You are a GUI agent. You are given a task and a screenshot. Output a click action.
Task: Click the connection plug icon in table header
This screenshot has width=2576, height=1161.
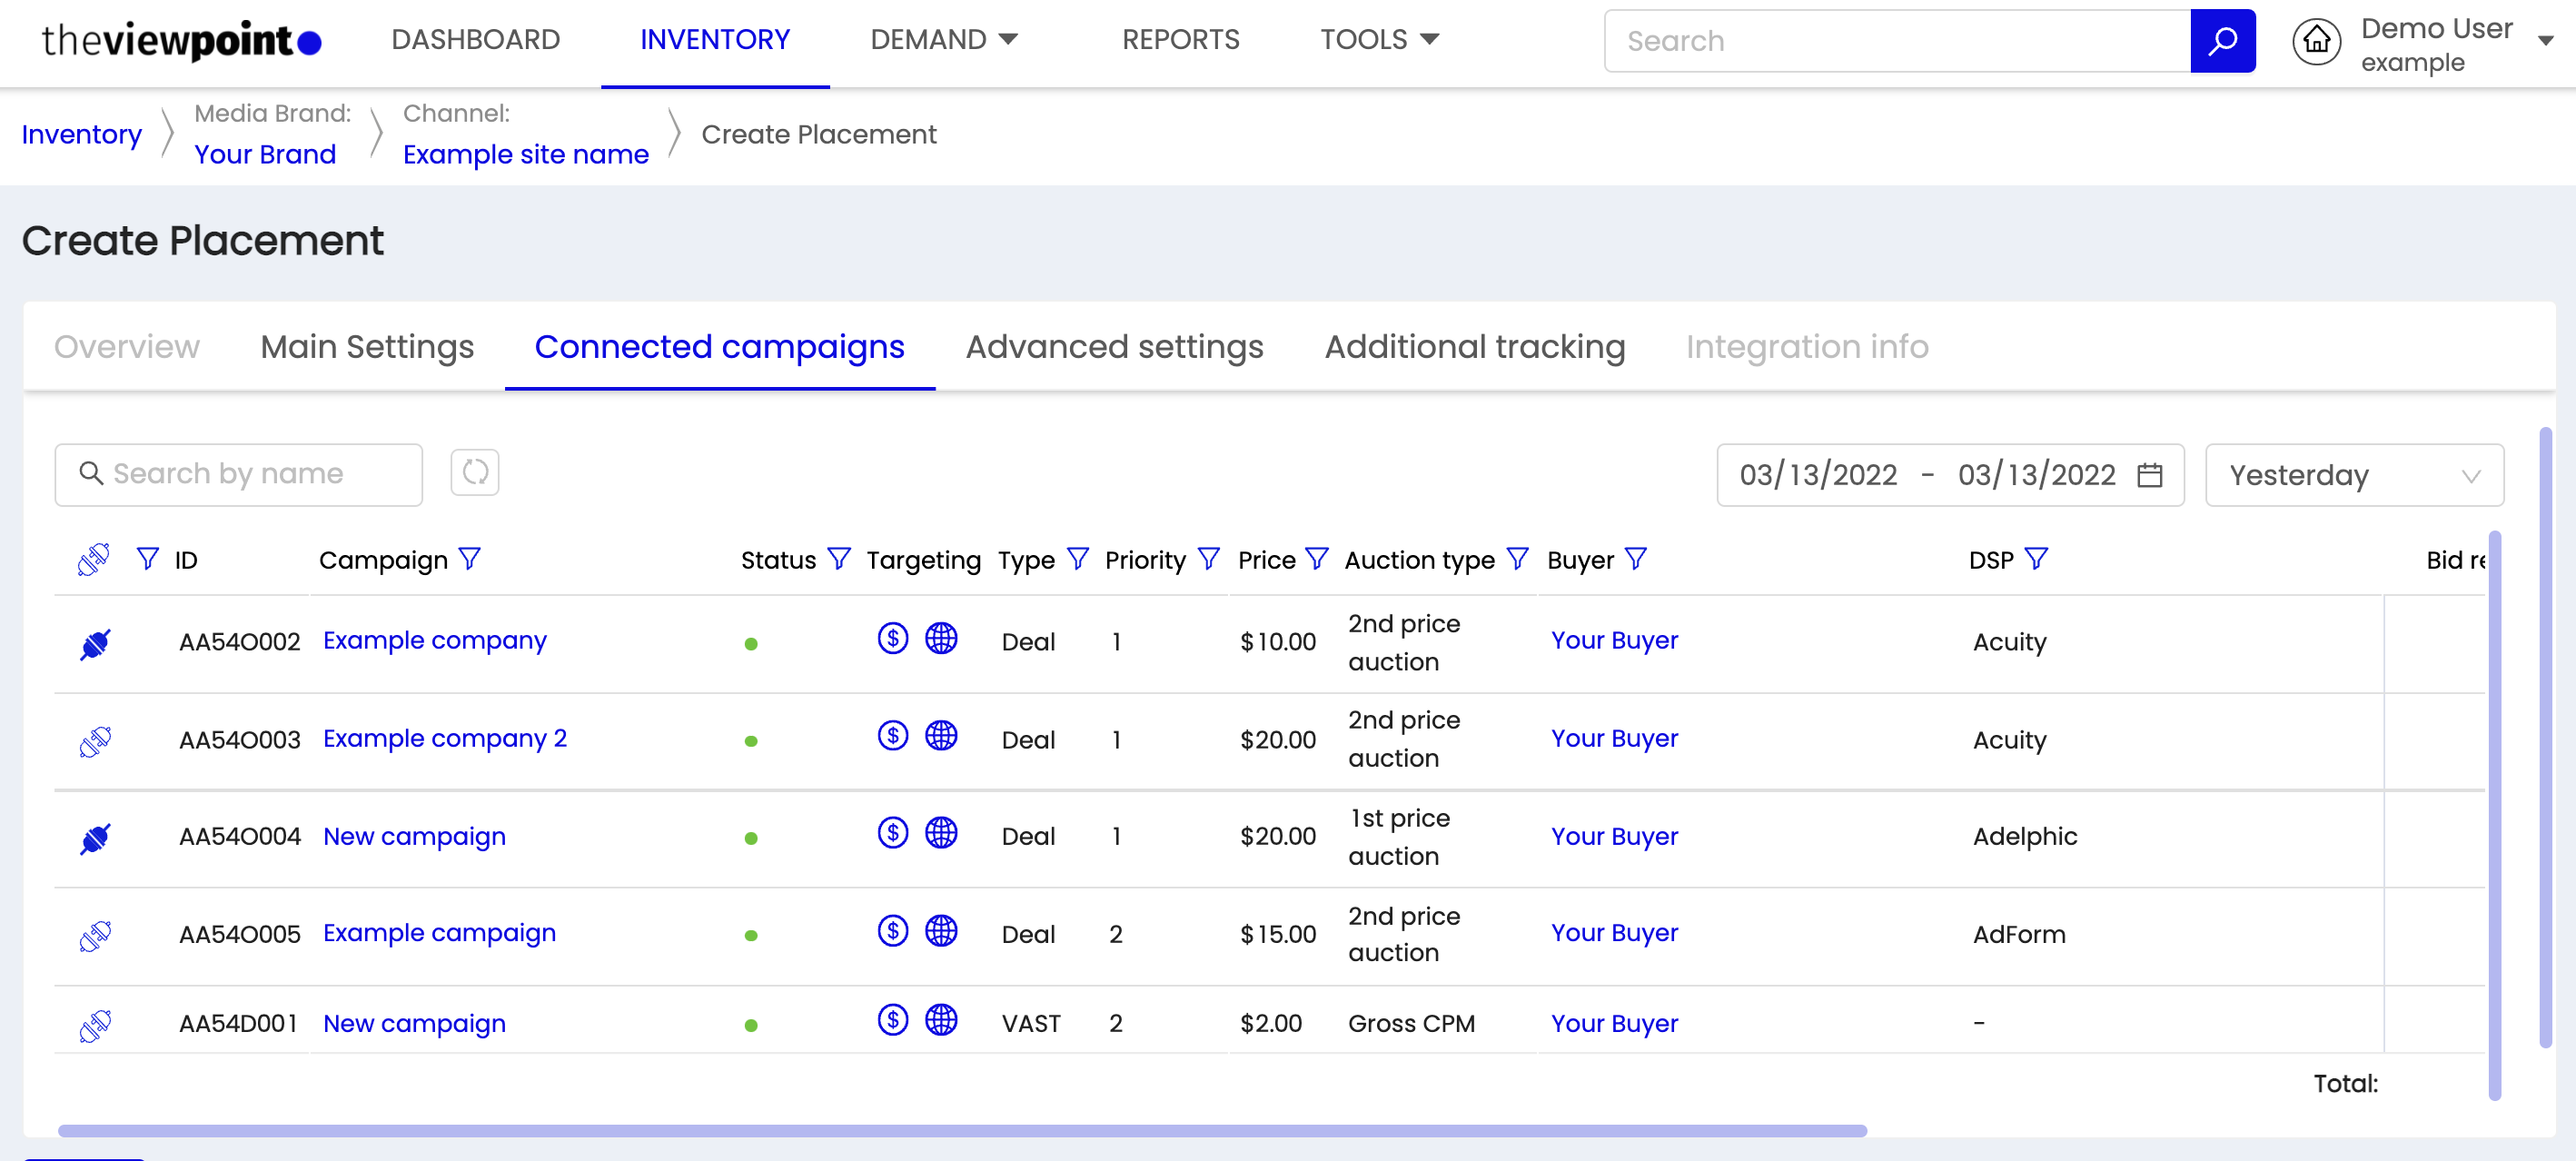[94, 559]
